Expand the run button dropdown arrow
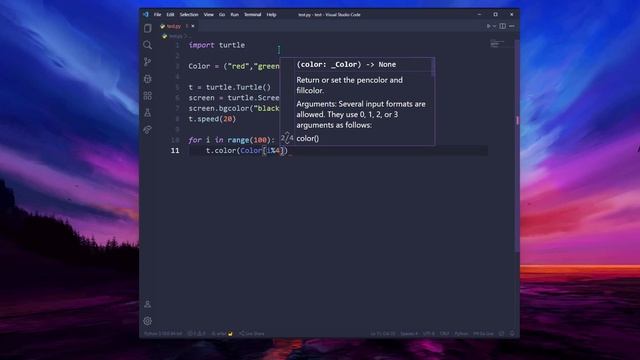 [494, 26]
